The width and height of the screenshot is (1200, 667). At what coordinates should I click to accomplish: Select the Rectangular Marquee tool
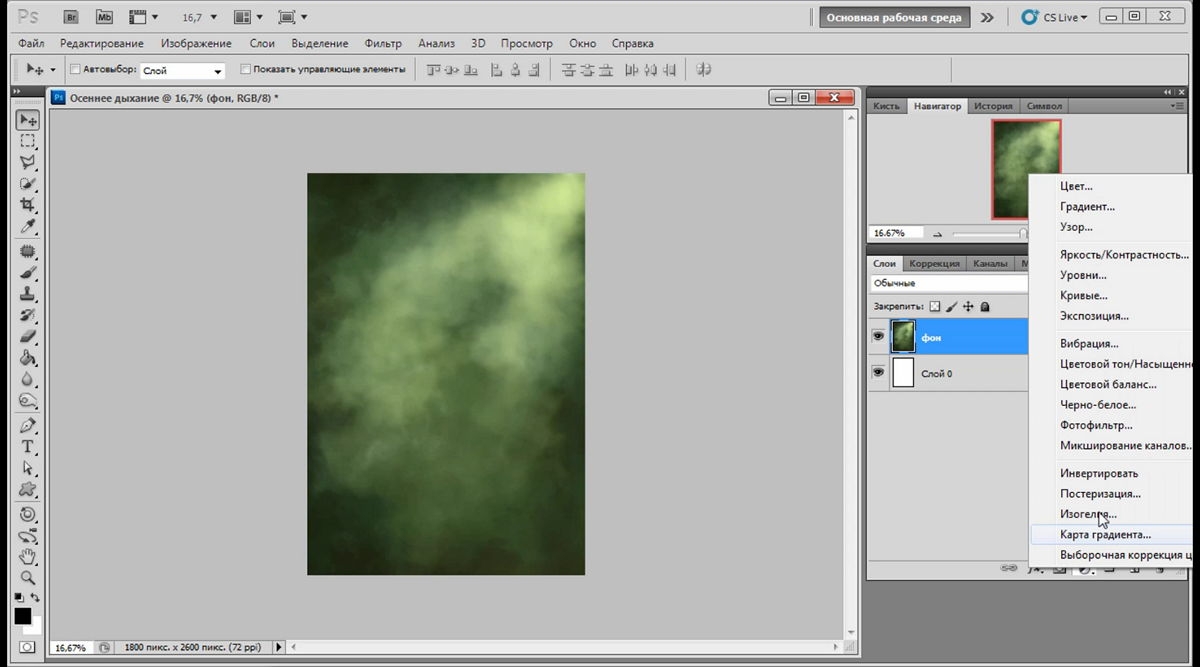pos(27,141)
